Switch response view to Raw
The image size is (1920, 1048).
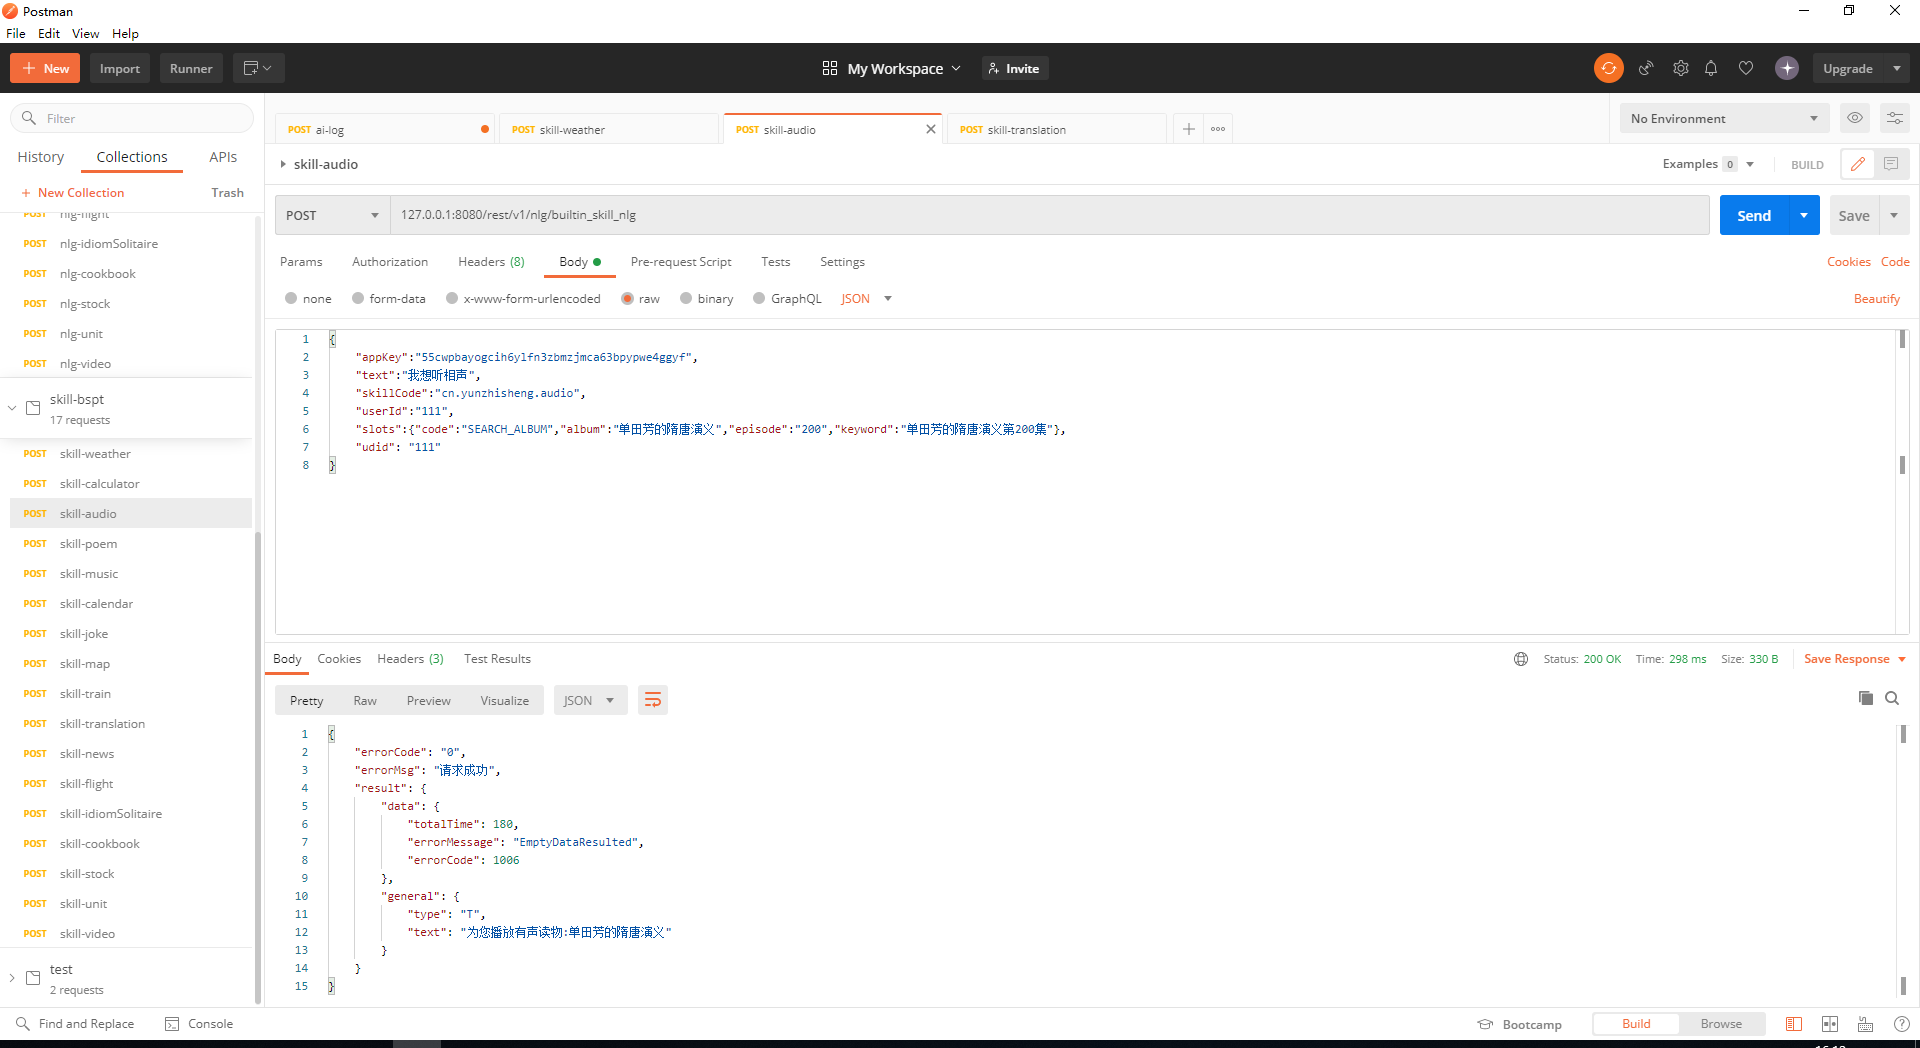pyautogui.click(x=365, y=700)
